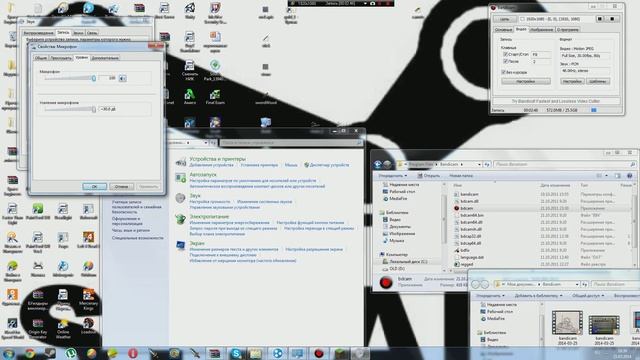
Task: Click Новая папка in Explorer toolbar
Action: click(x=461, y=176)
